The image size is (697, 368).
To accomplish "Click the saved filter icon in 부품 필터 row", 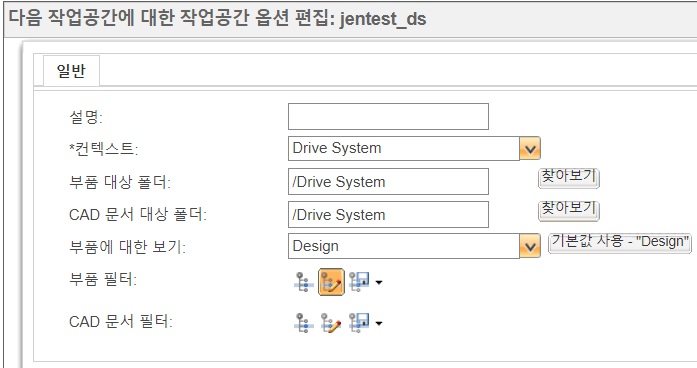I will pyautogui.click(x=359, y=282).
